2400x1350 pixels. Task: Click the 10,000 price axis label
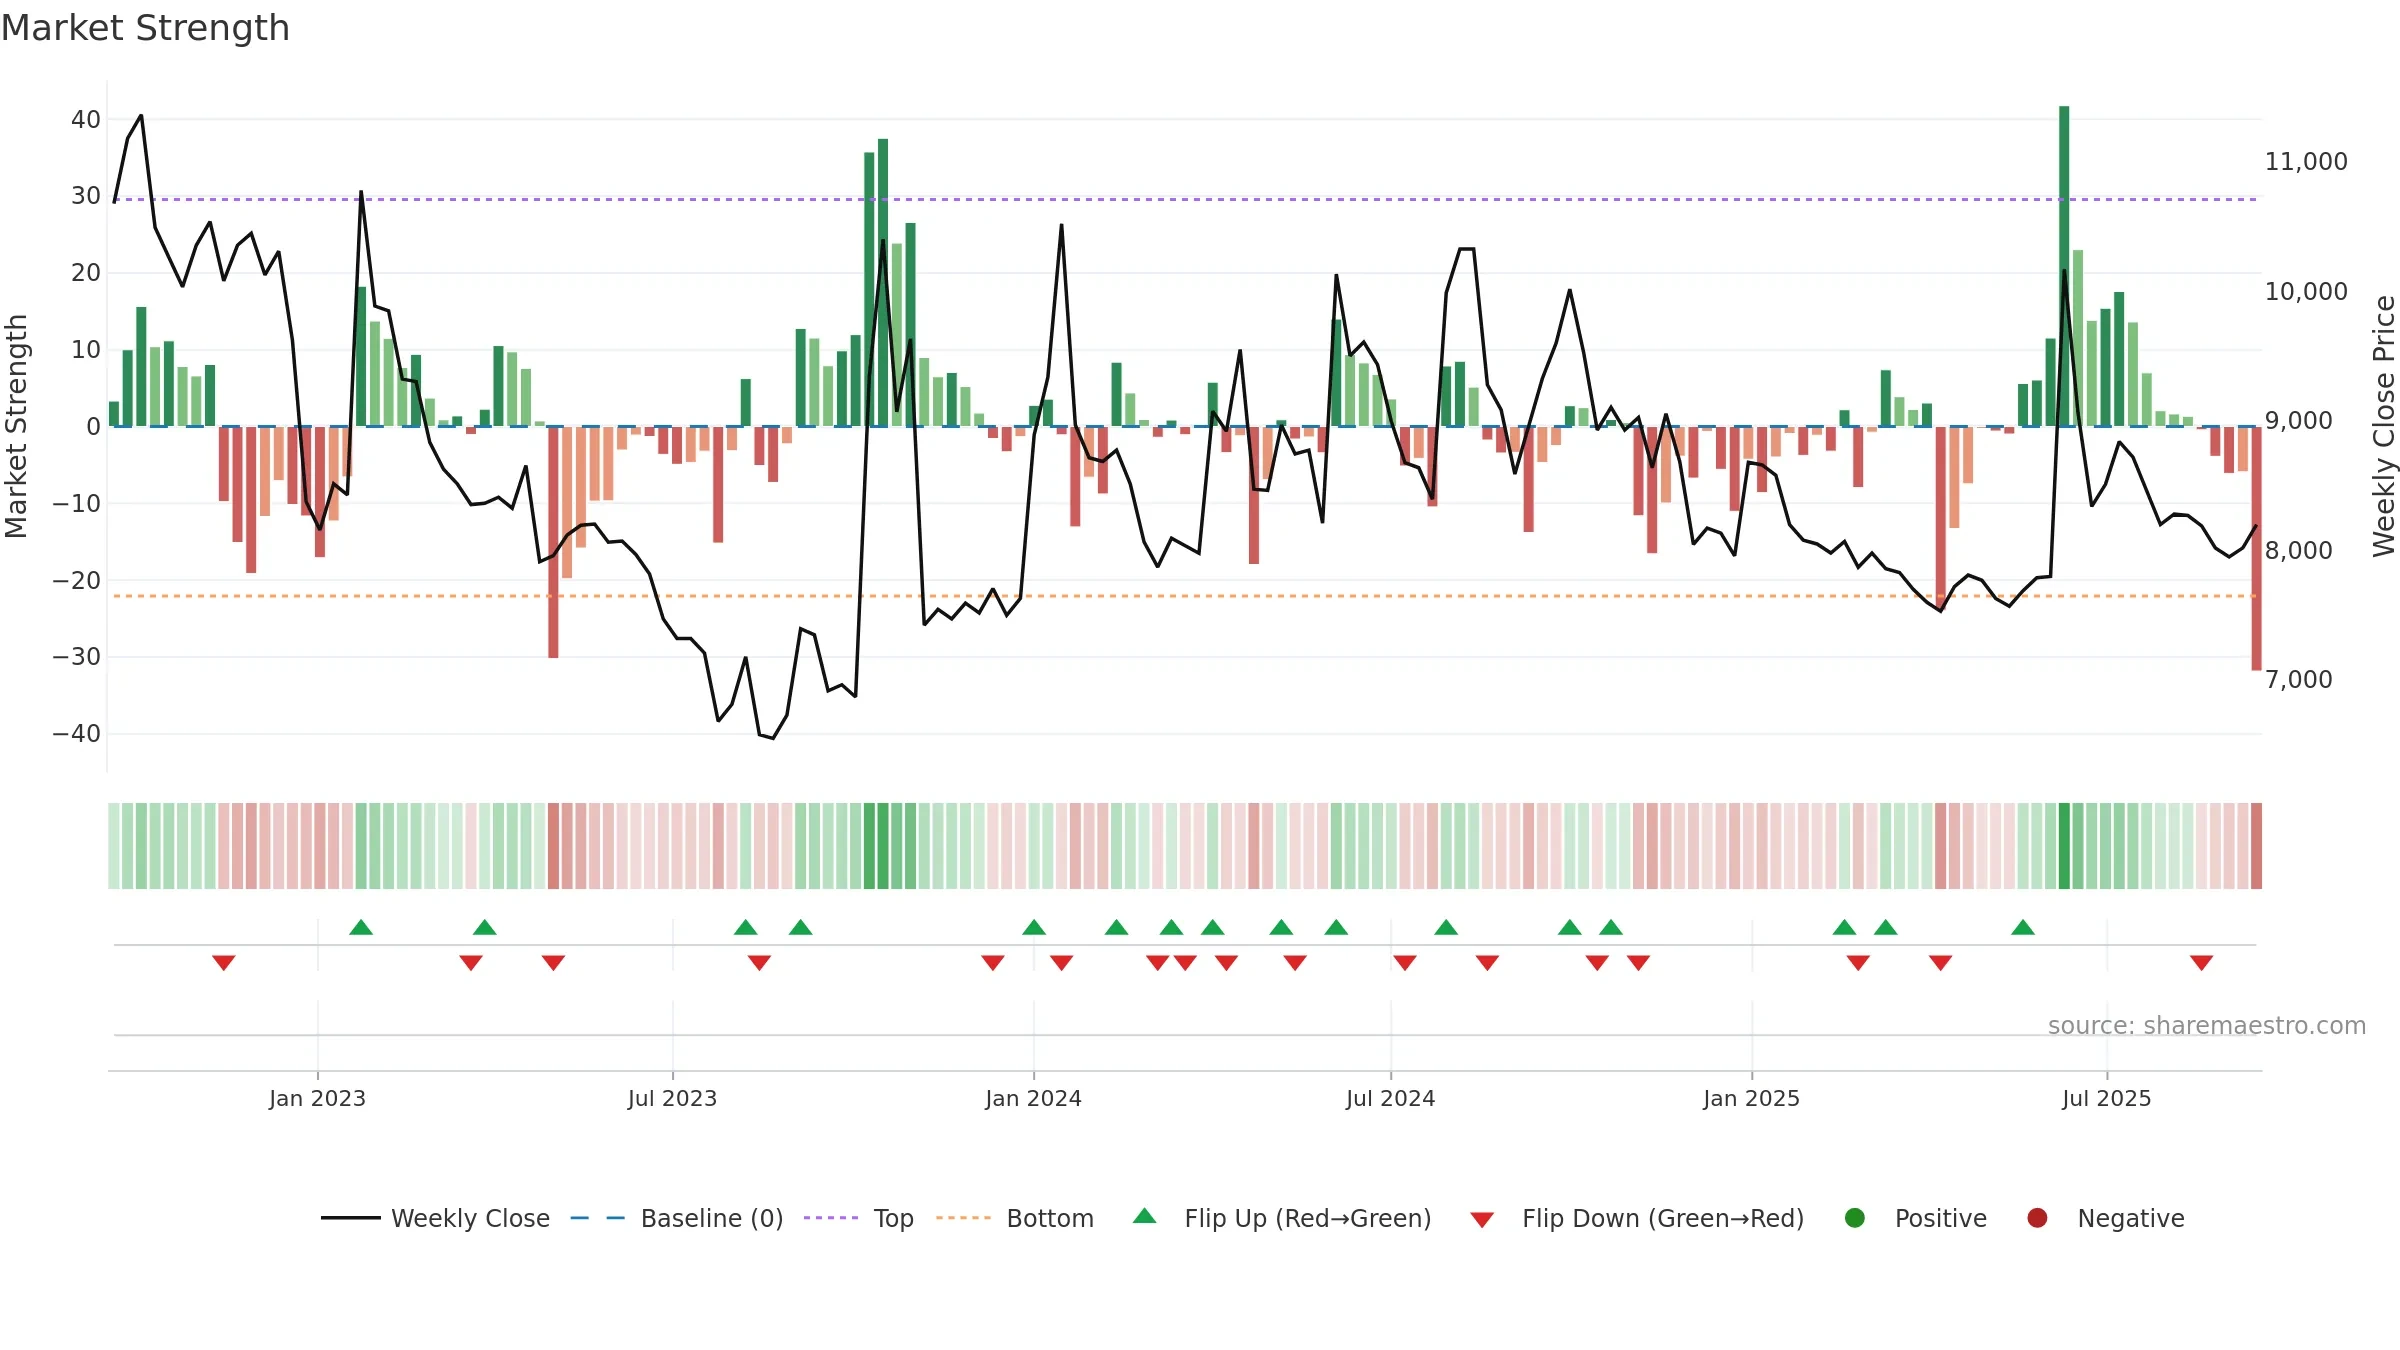tap(2306, 291)
